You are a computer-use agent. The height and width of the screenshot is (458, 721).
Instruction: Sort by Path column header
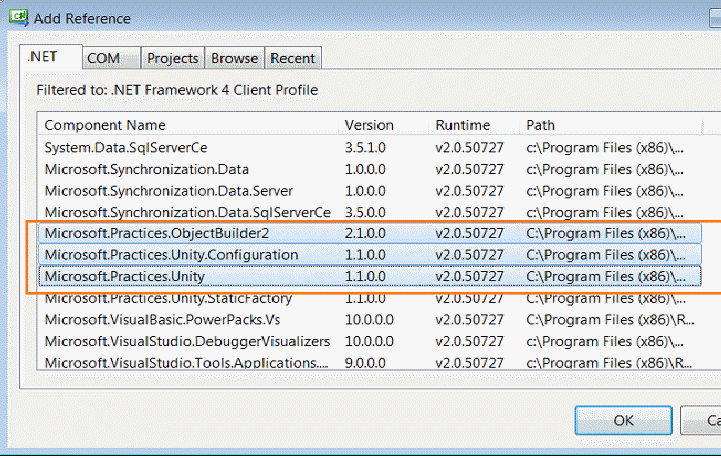[611, 125]
